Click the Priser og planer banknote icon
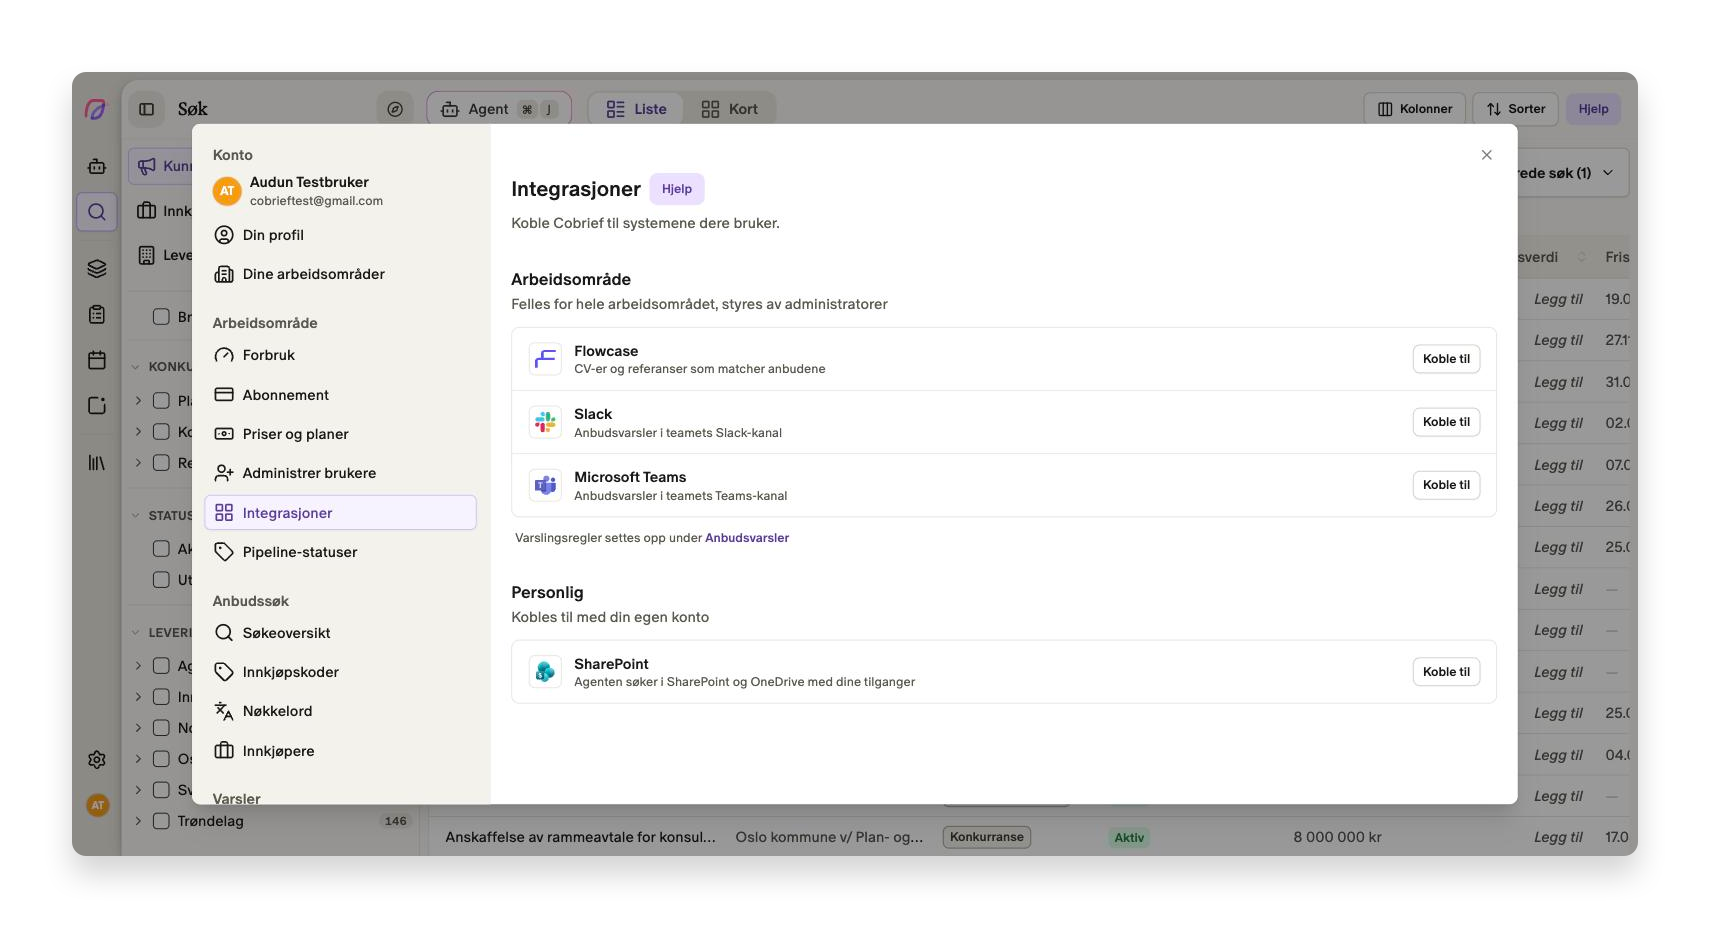 [224, 434]
